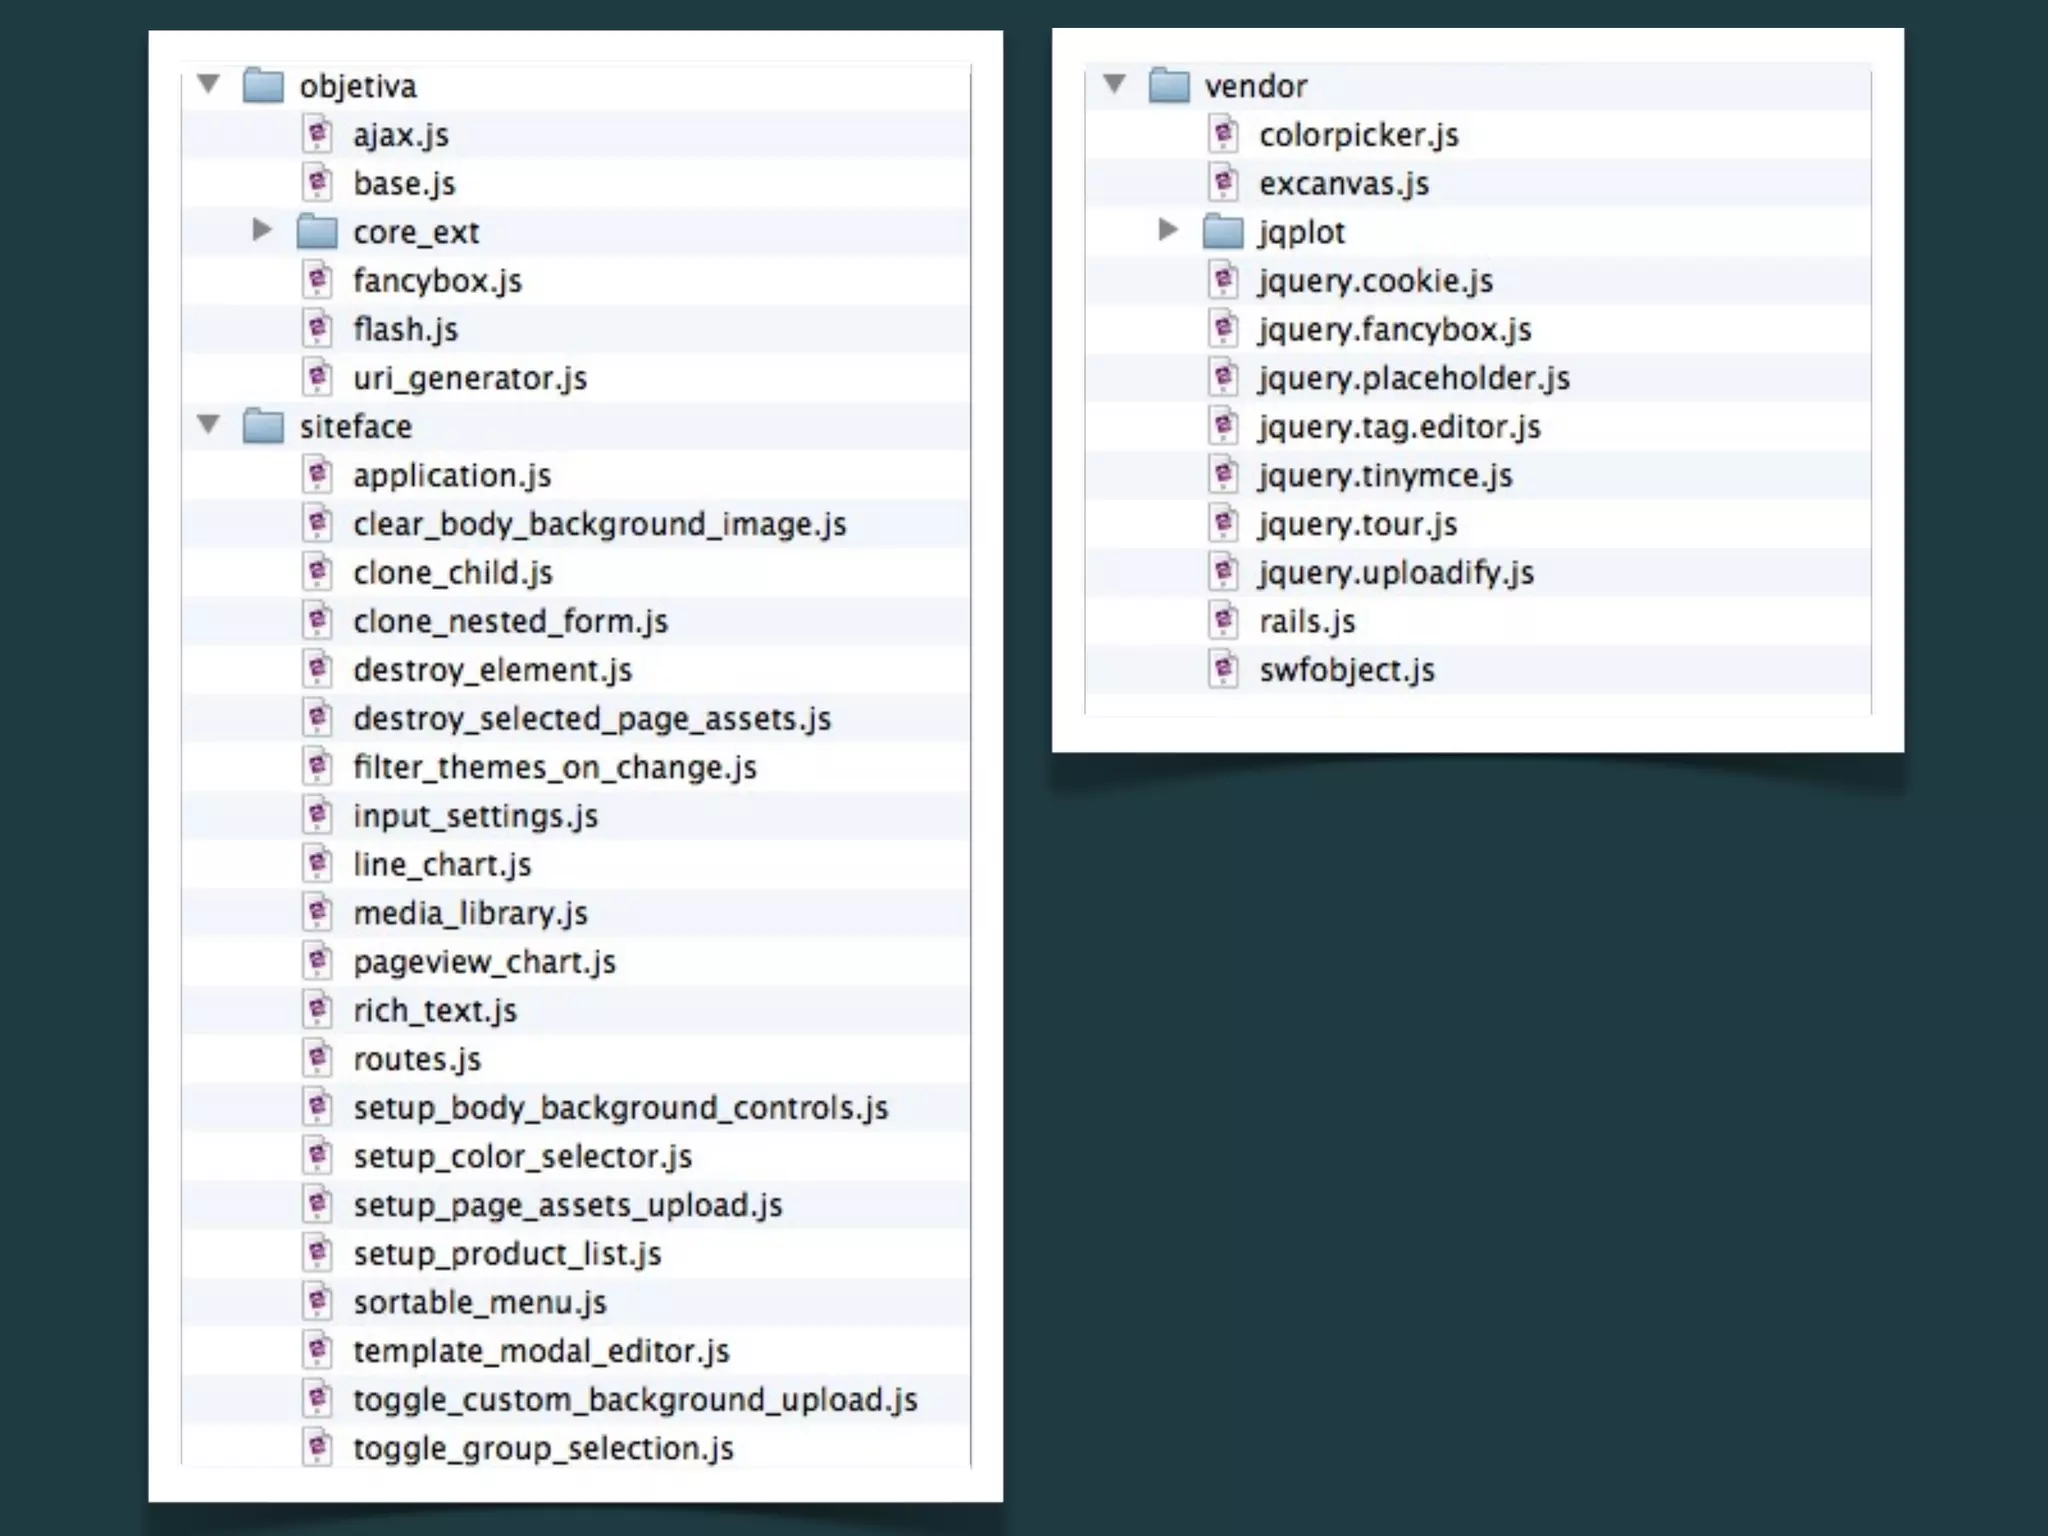Screen dimensions: 2048x1536
Task: Click the core_ext folder icon
Action: tap(317, 232)
